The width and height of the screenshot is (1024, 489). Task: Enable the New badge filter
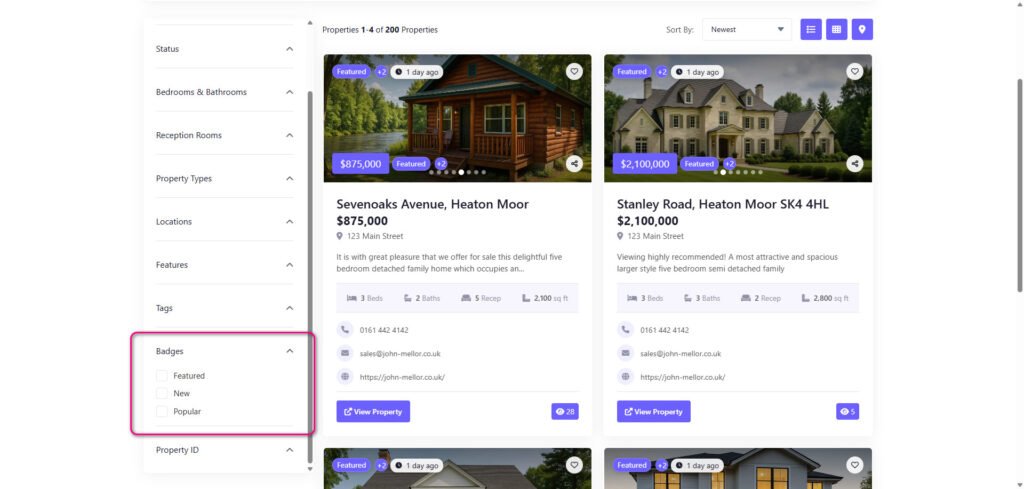[162, 394]
